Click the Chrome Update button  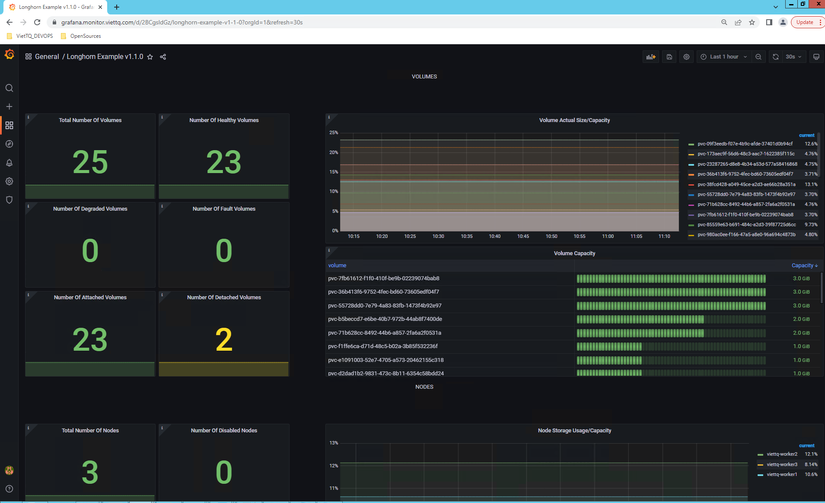(x=805, y=21)
